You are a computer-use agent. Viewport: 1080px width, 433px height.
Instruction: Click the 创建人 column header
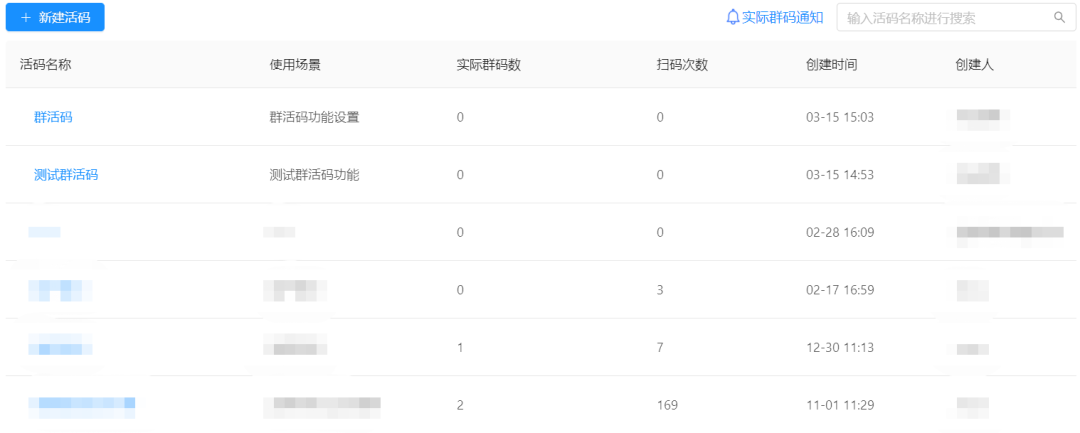[974, 65]
